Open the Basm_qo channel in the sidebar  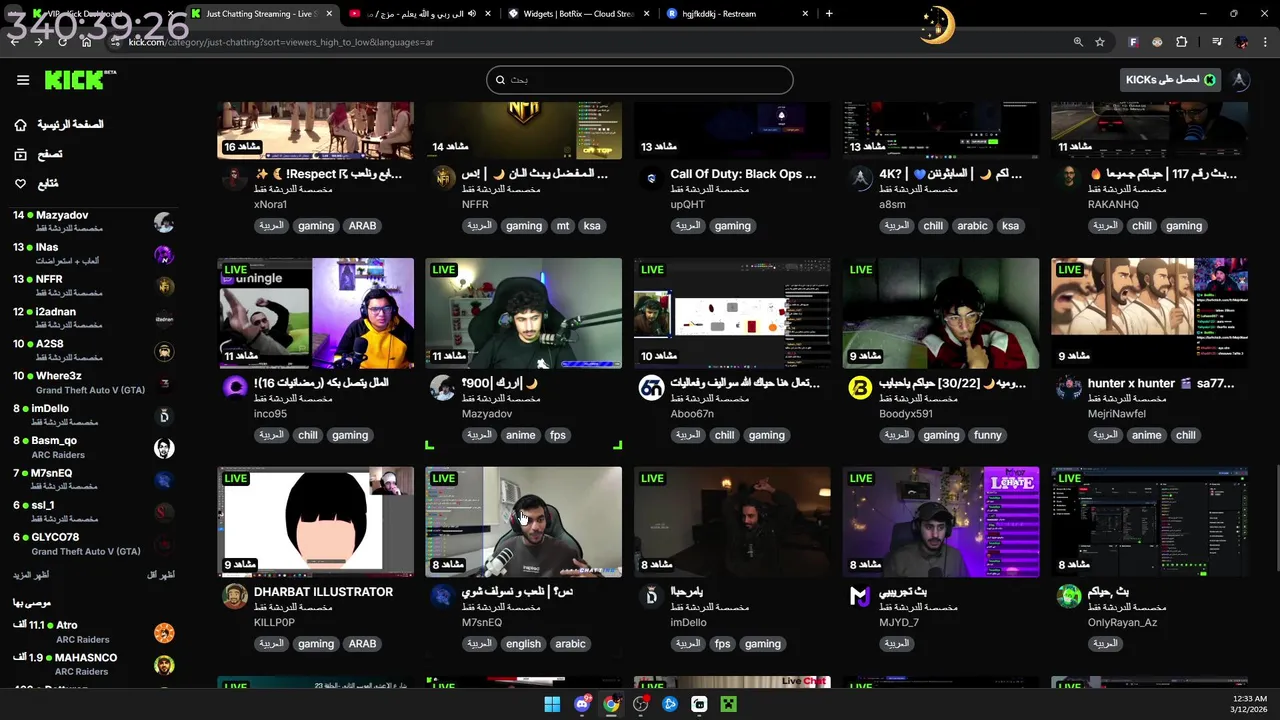point(92,447)
